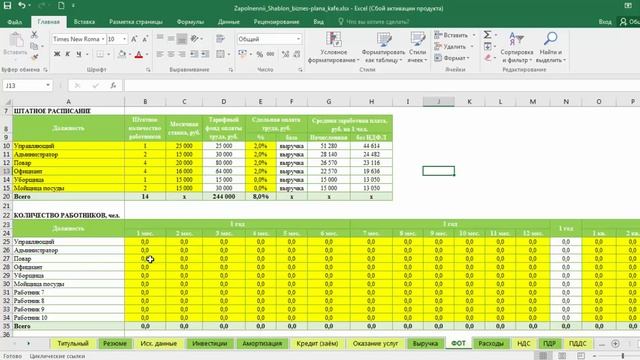Click the Clear eraser icon
Screen dimensions: 640x360
pos(488,58)
